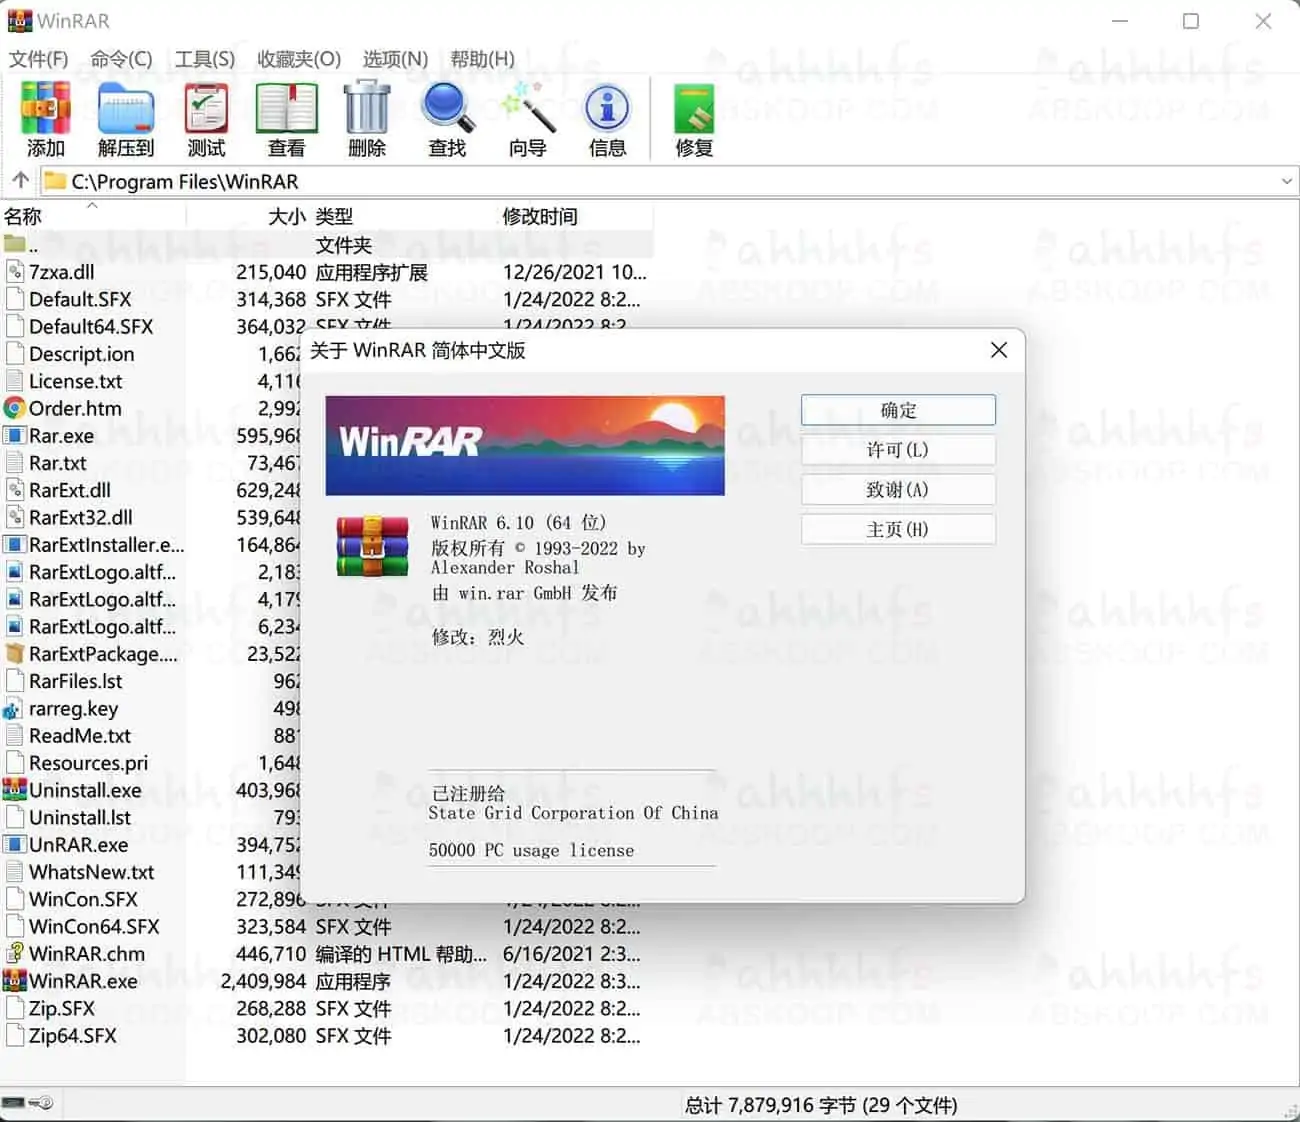Expand the address bar path dropdown
1300x1122 pixels.
[x=1286, y=181]
